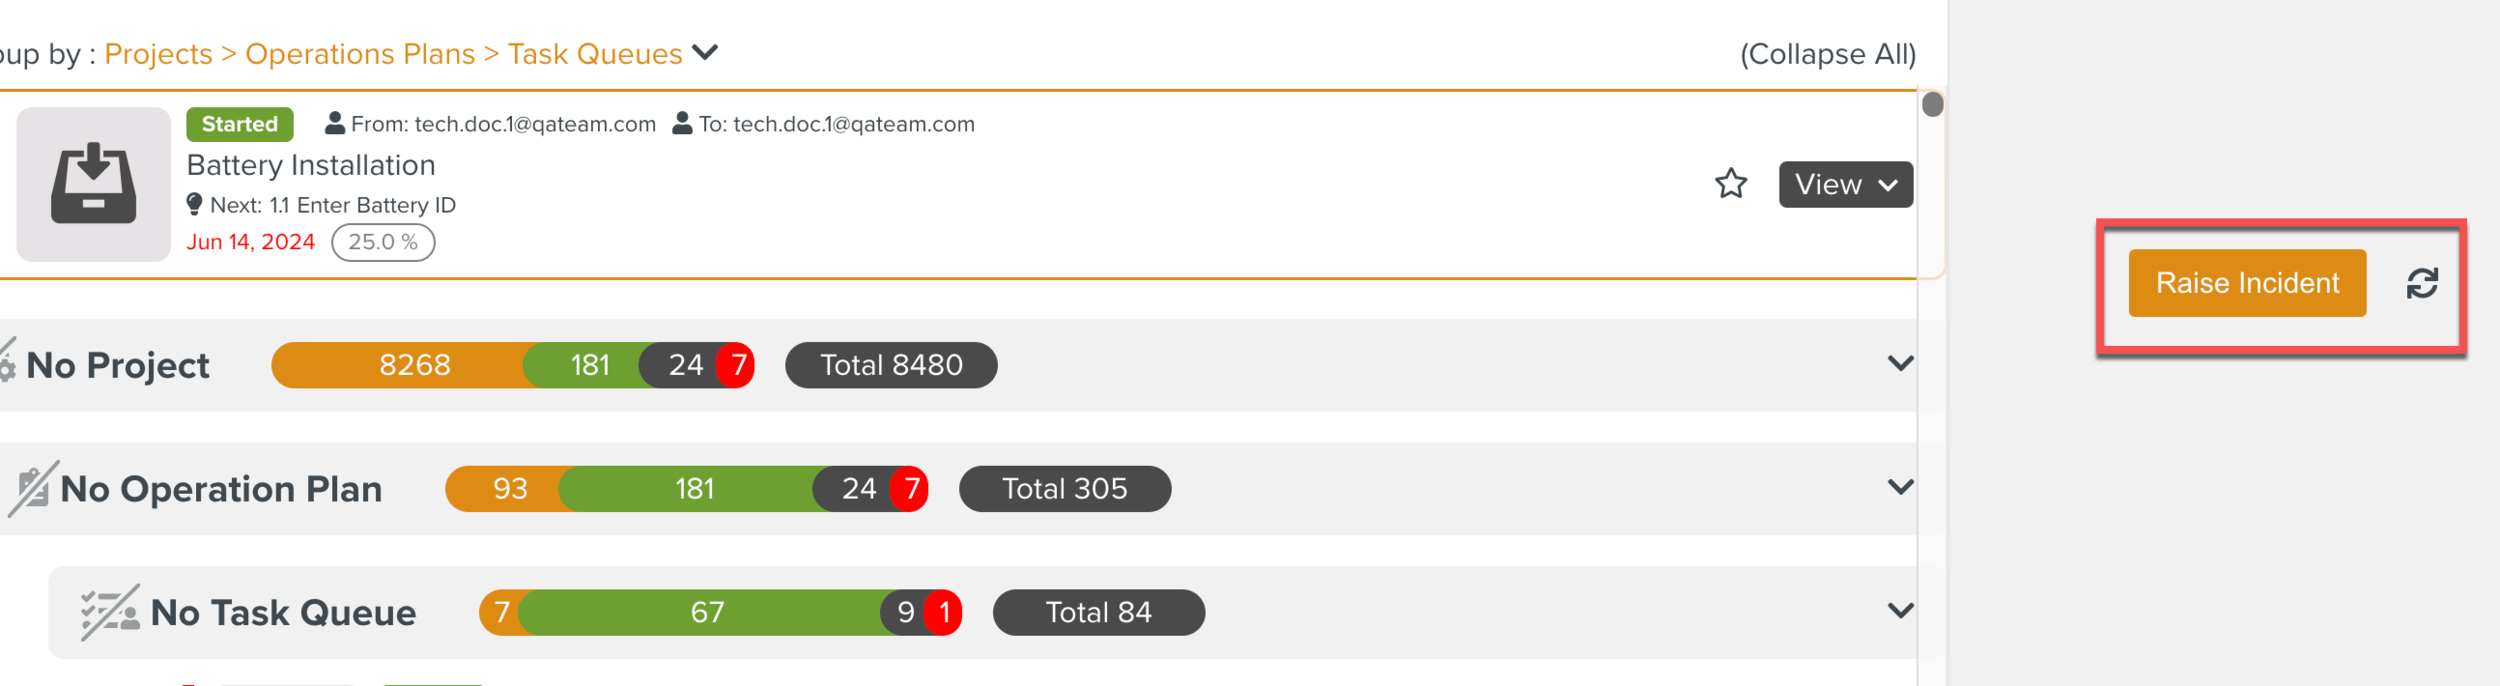Click the lightbulb icon beside Next step

(194, 204)
